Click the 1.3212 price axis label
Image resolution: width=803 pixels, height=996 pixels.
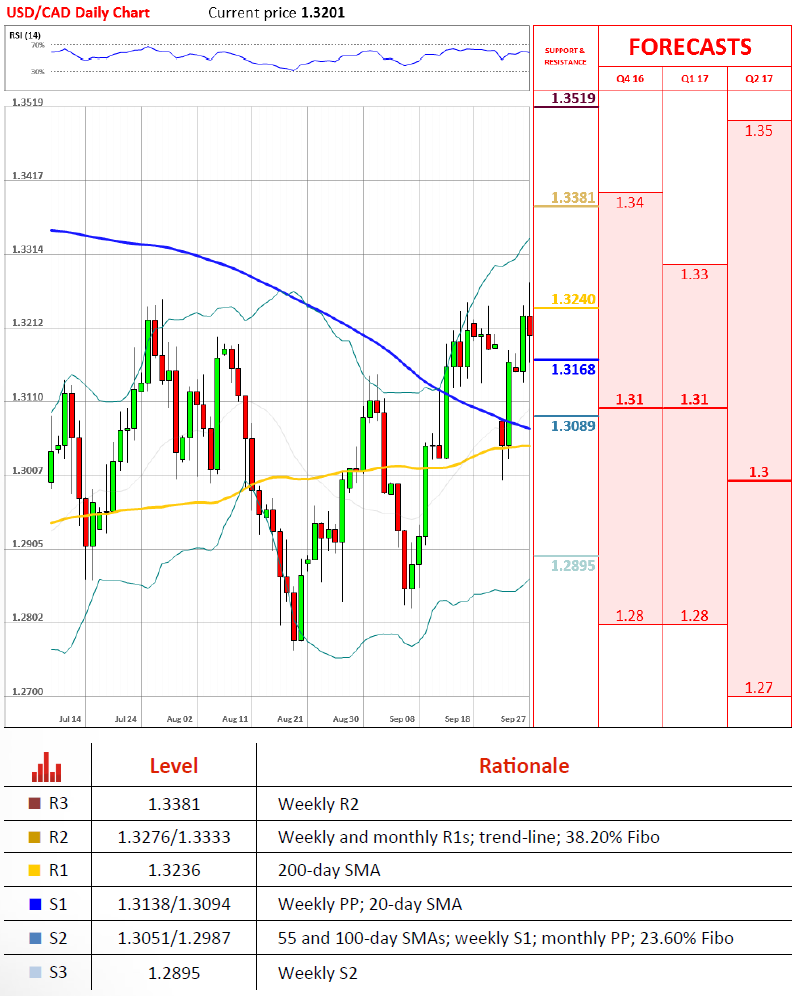tap(28, 323)
